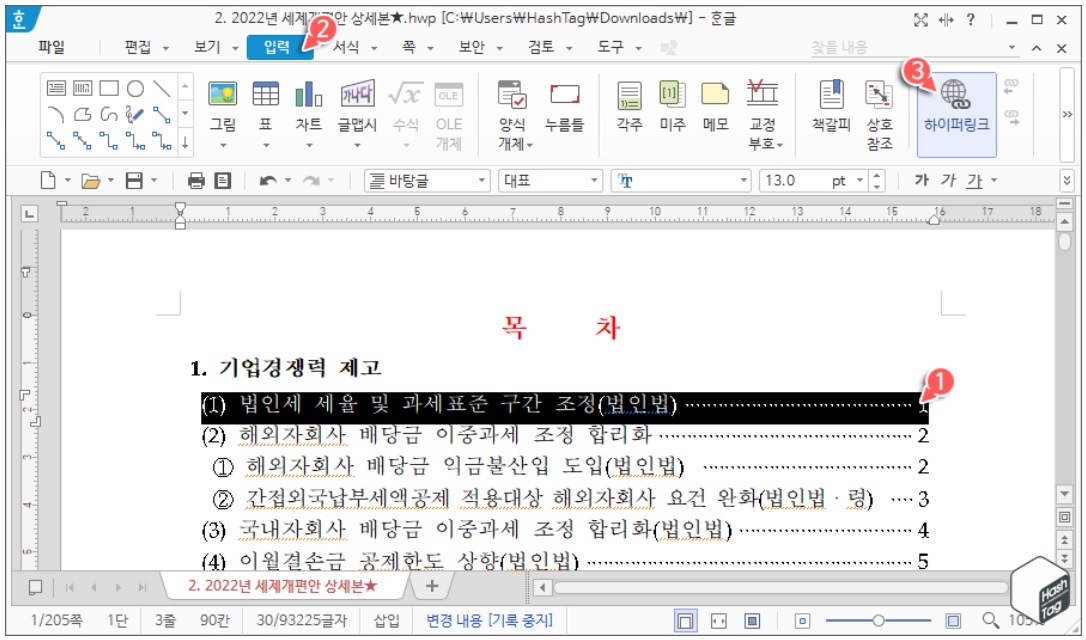This screenshot has width=1086, height=640.
Task: Select the ellipse shape tool
Action: coord(136,88)
